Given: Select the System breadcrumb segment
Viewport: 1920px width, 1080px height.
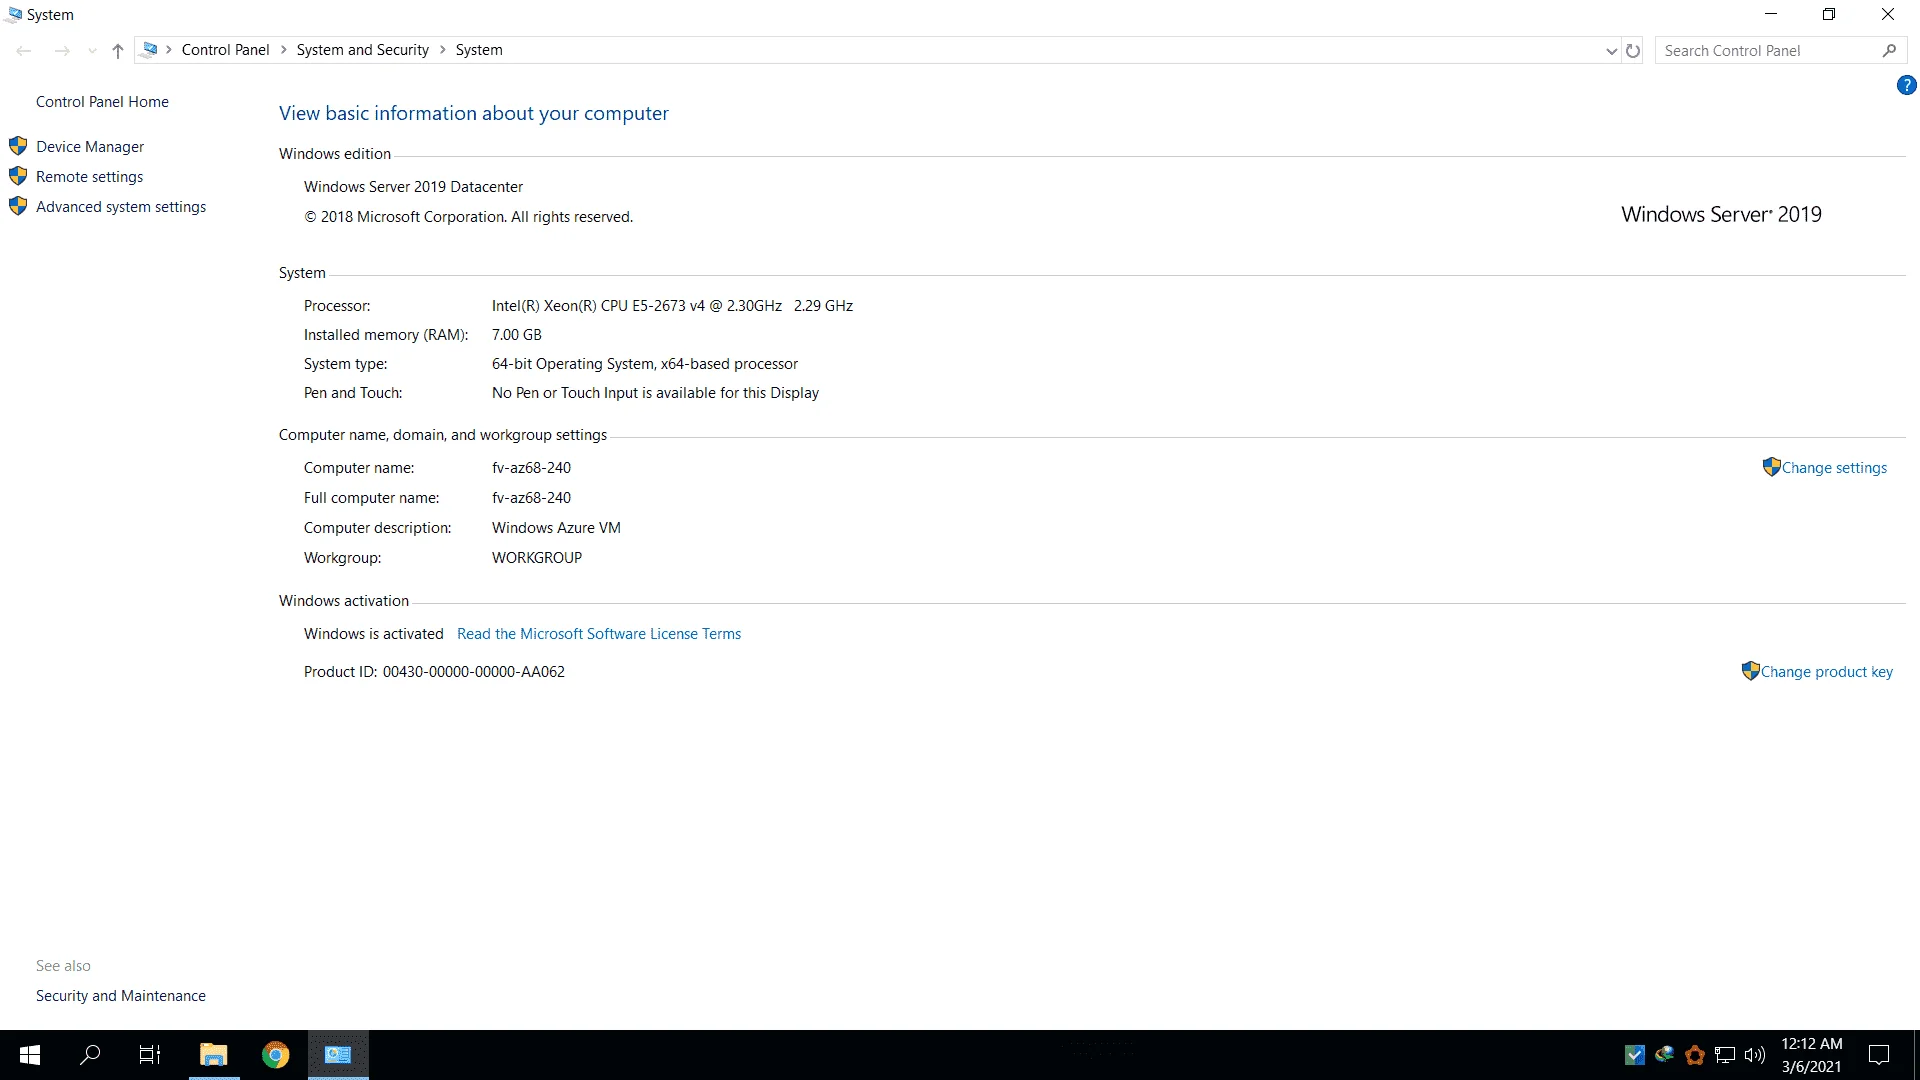Looking at the screenshot, I should coord(479,50).
